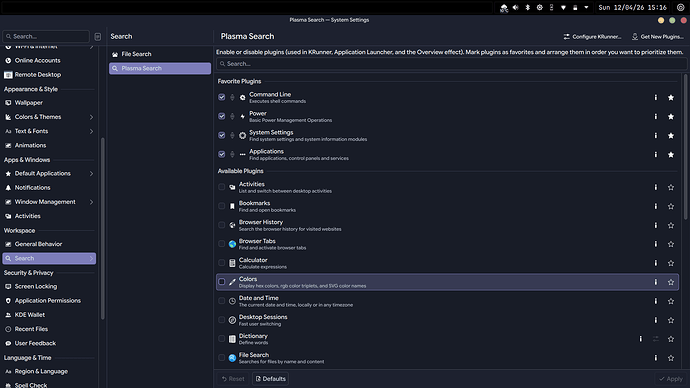The image size is (690, 388).
Task: Tick the Colors plugin checkbox
Action: pyautogui.click(x=221, y=282)
